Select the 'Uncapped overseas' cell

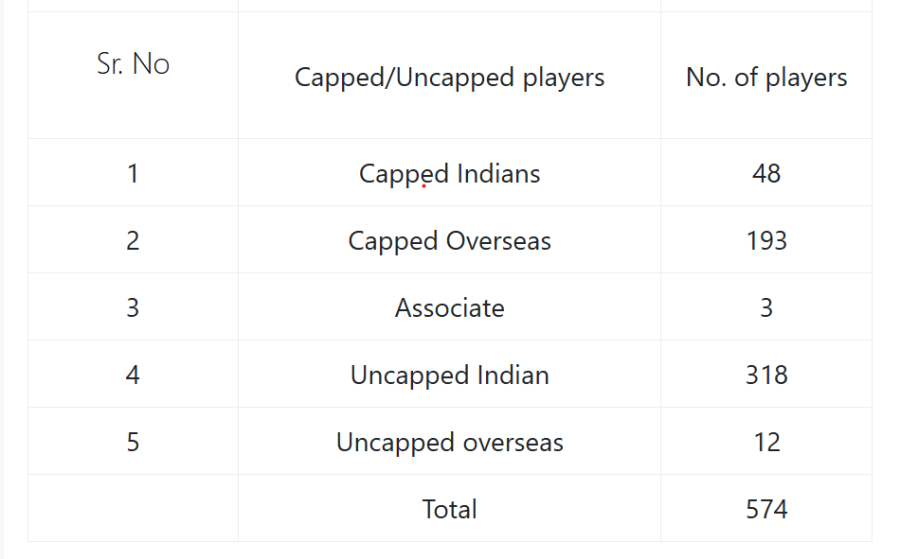pos(449,441)
